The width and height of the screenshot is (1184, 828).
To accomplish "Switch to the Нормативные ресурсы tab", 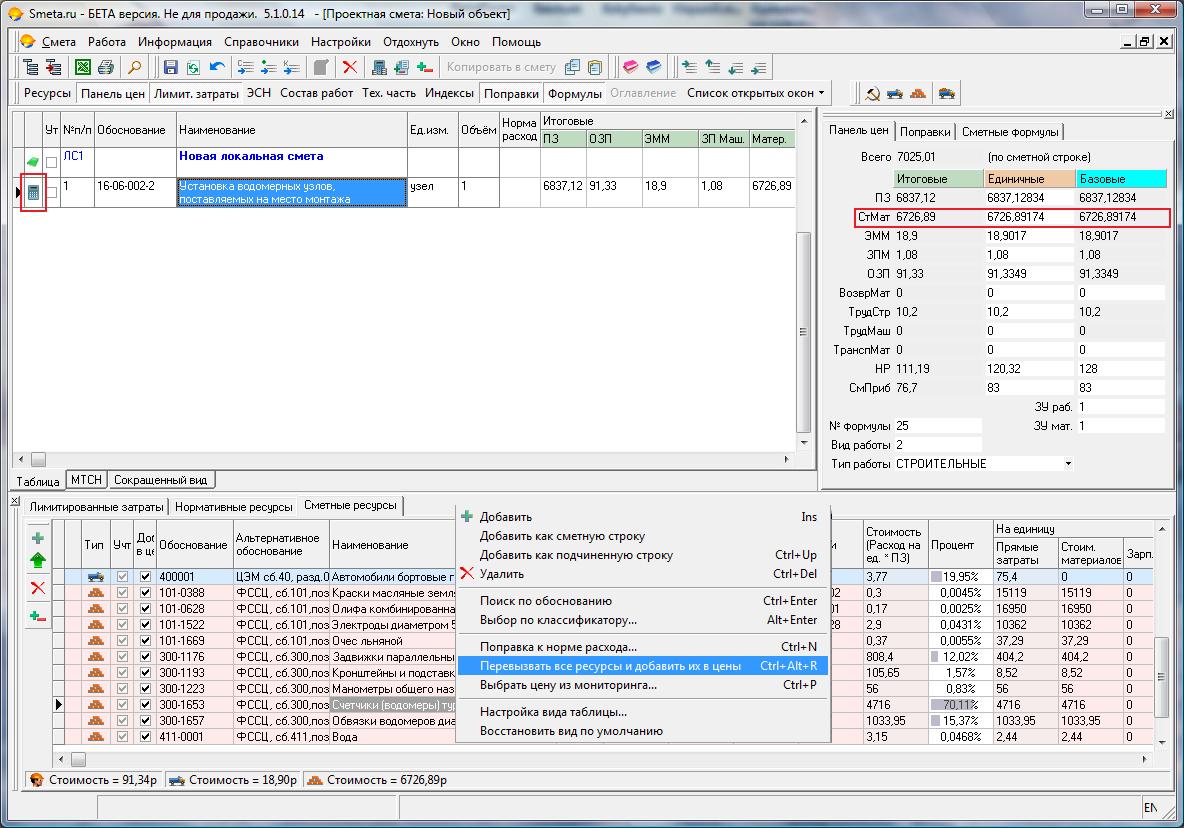I will point(235,507).
